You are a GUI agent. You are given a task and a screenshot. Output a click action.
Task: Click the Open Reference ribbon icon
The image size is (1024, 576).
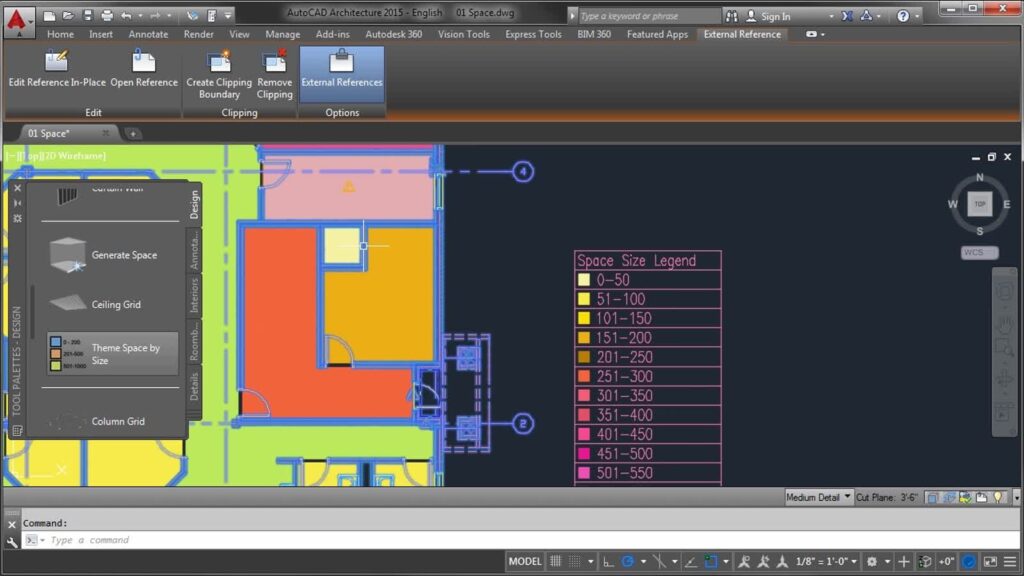pos(144,61)
